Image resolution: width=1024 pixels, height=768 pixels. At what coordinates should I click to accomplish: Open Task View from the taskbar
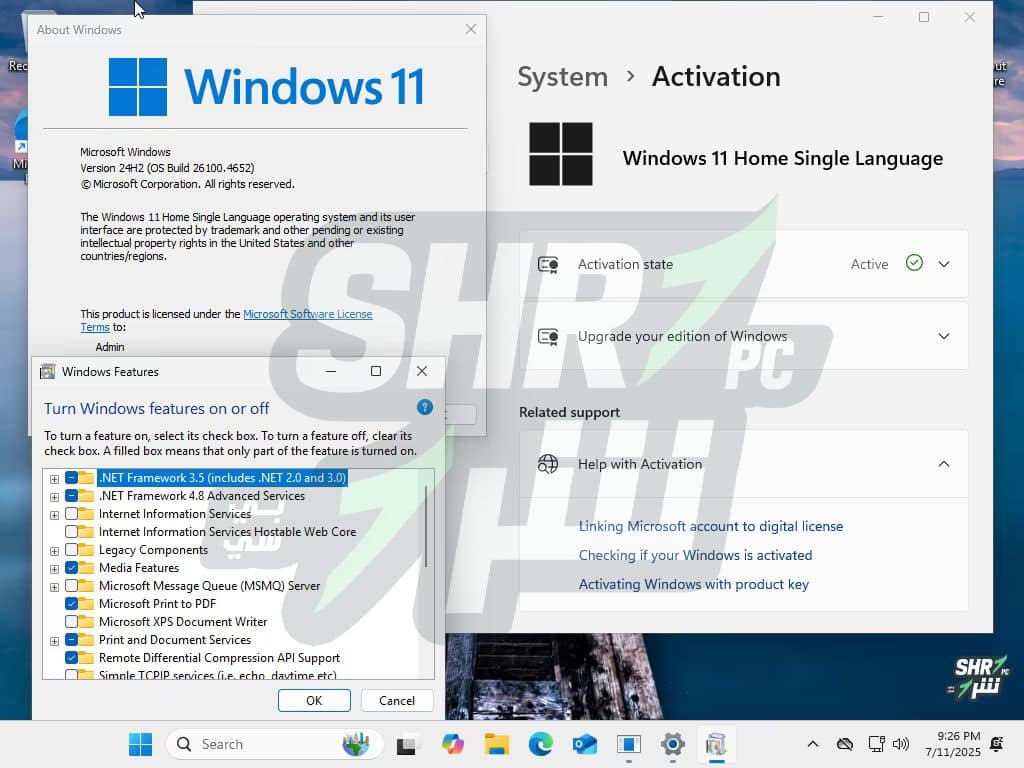click(406, 744)
